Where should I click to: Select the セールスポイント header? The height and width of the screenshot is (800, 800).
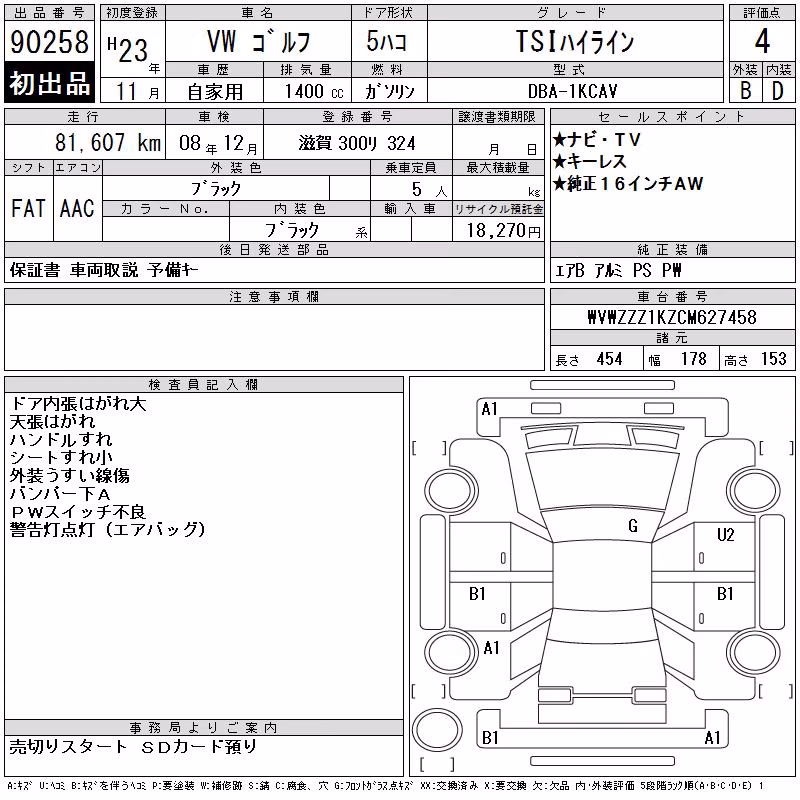pyautogui.click(x=672, y=117)
